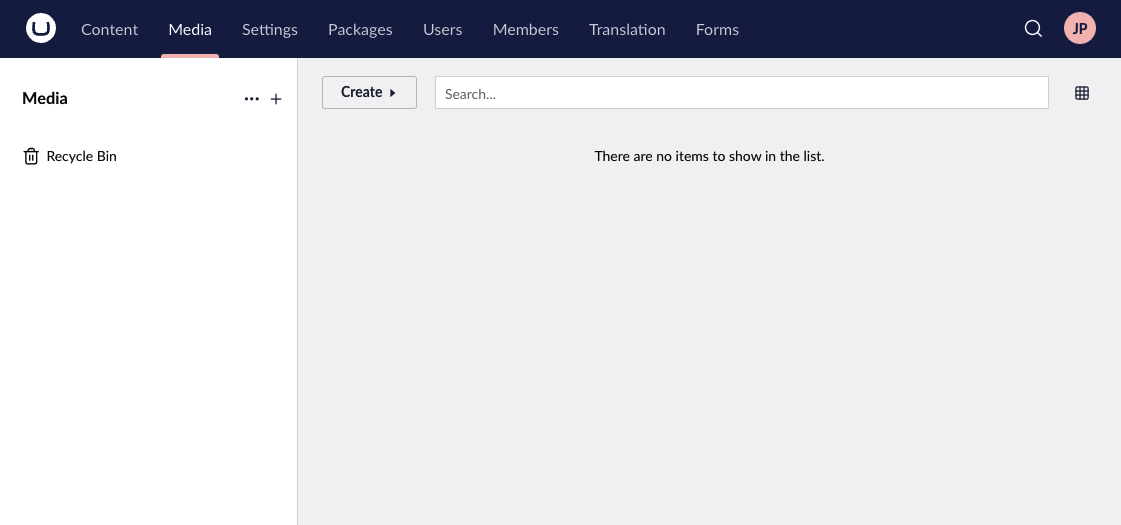Open the Forms section
This screenshot has width=1121, height=525.
point(717,29)
